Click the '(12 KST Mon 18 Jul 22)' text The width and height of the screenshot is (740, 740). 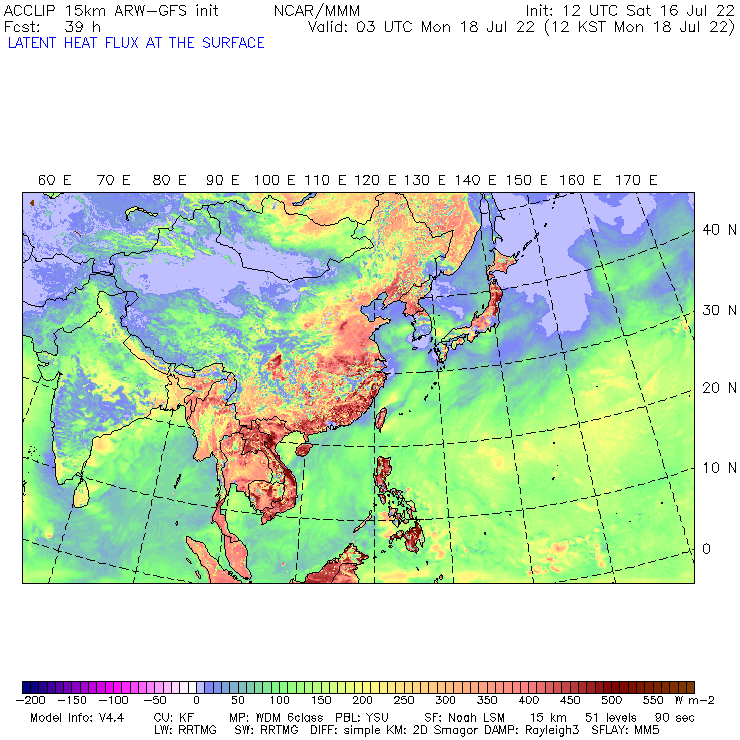639,27
